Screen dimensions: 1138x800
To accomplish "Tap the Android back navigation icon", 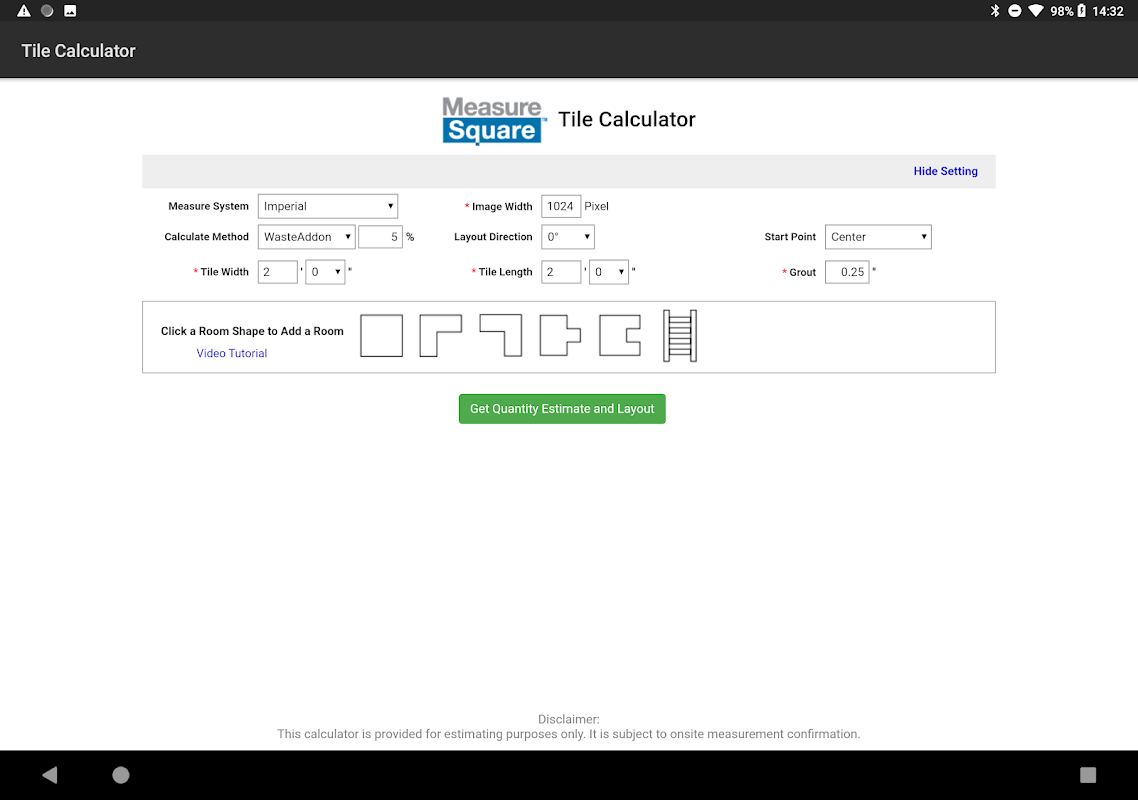I will 49,775.
